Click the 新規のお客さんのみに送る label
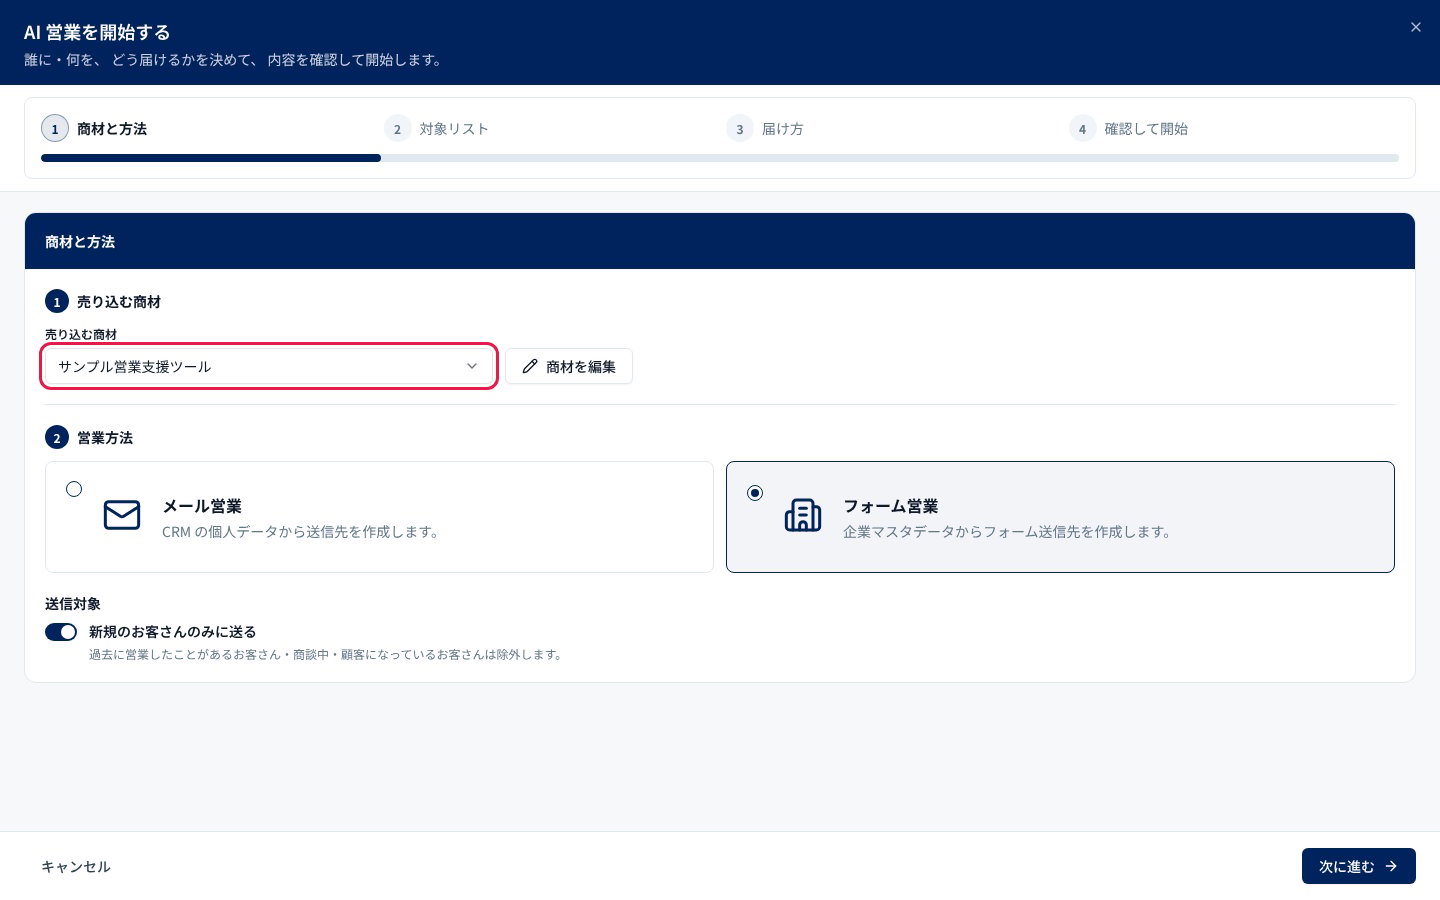The height and width of the screenshot is (900, 1440). [173, 632]
